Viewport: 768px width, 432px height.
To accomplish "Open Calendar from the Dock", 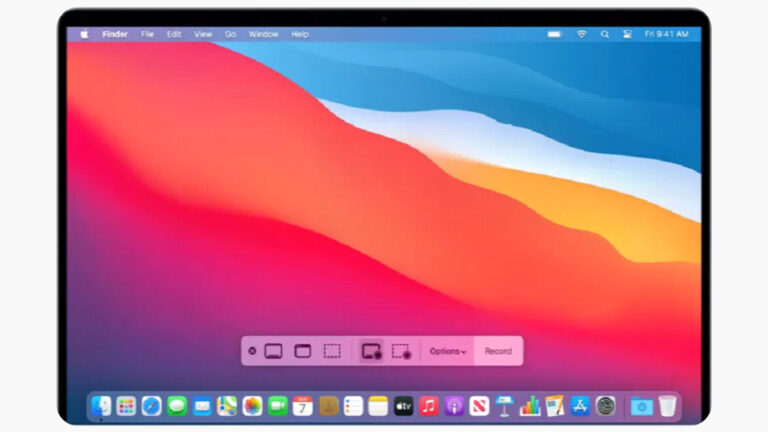I will pyautogui.click(x=303, y=406).
